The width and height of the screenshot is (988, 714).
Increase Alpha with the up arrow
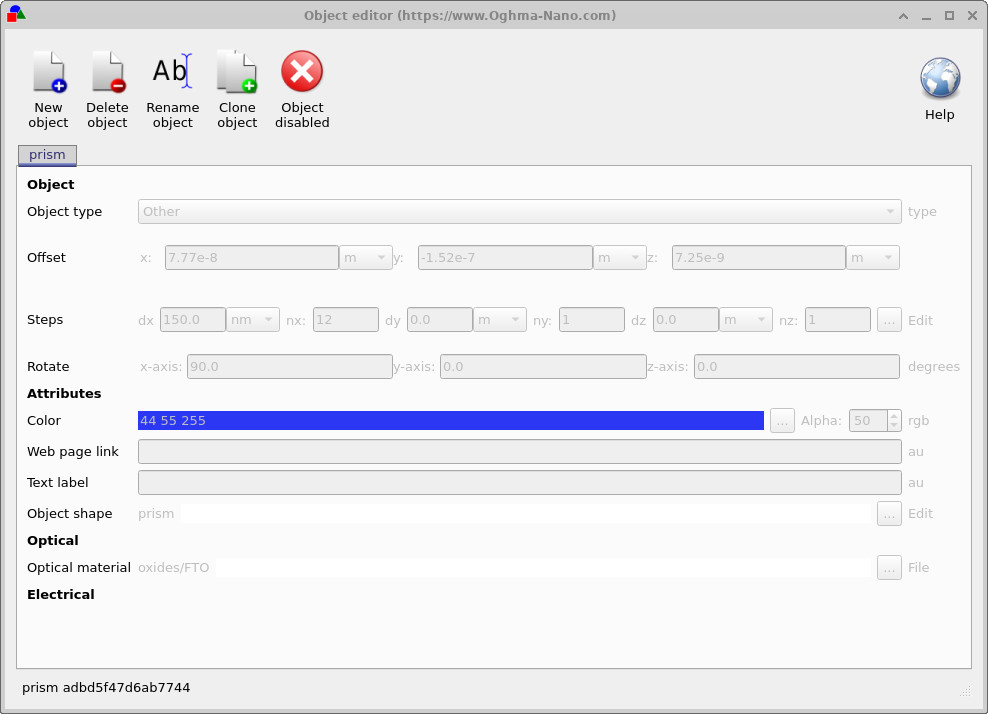[x=894, y=415]
